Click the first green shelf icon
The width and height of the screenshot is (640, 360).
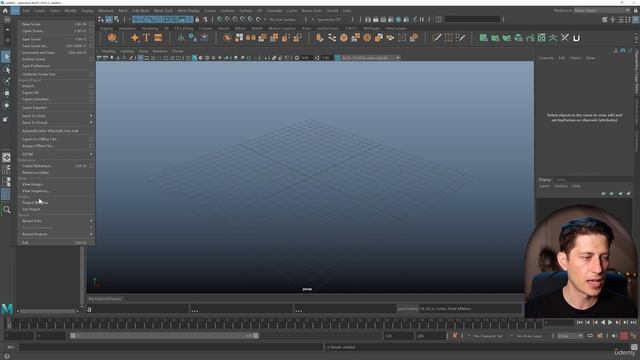483,38
